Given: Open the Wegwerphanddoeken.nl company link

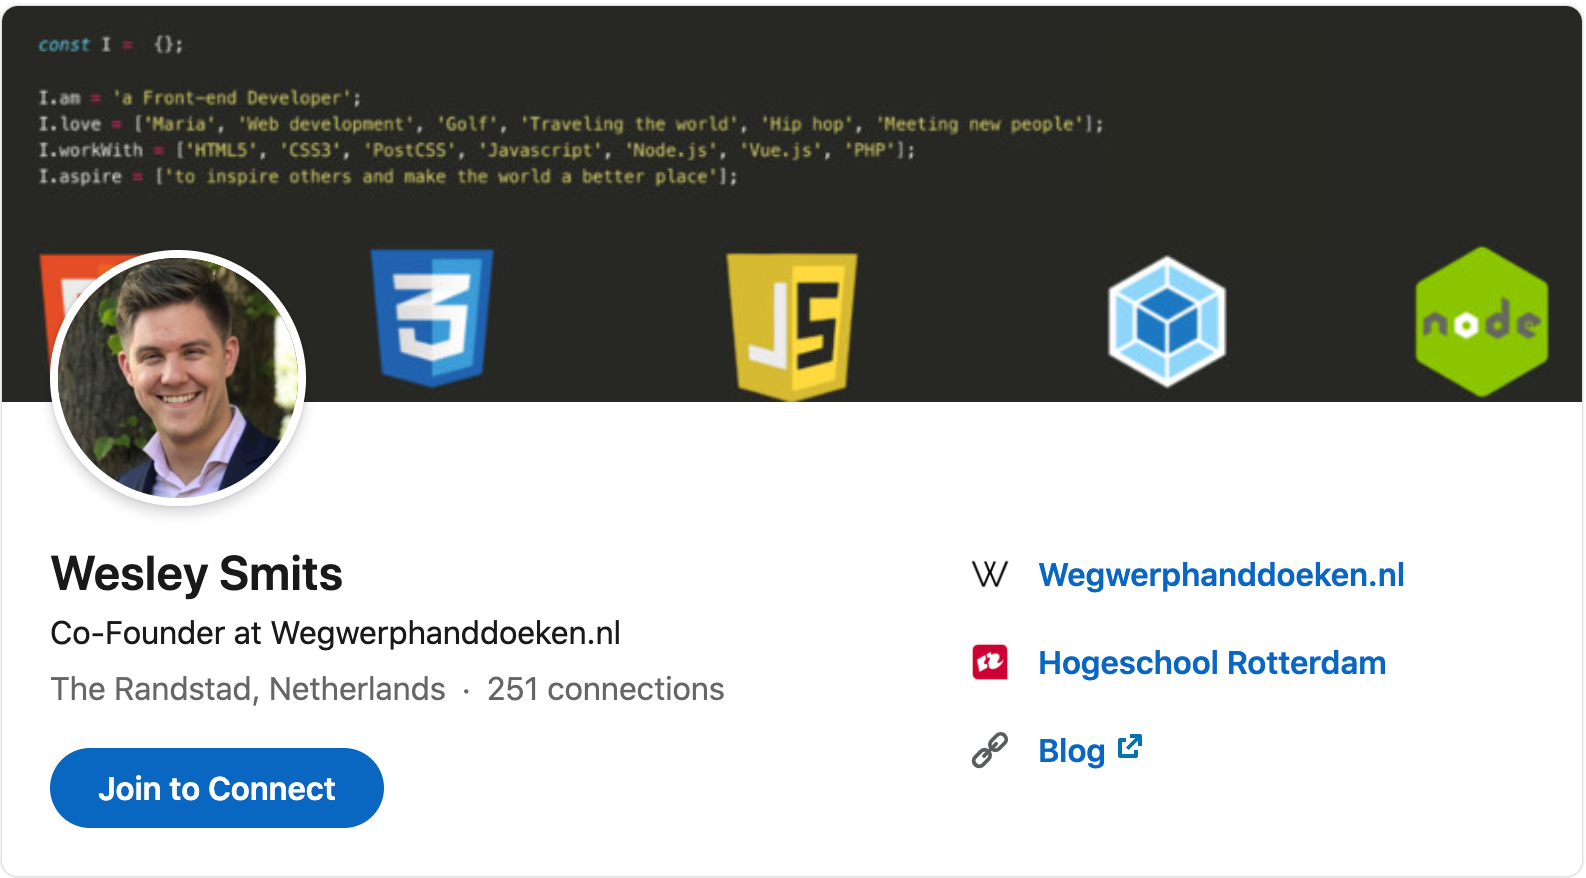Looking at the screenshot, I should [x=1221, y=575].
